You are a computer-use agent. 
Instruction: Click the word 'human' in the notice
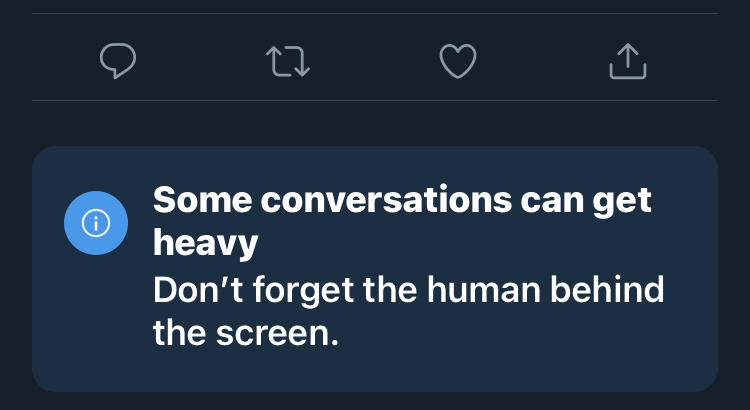(484, 289)
